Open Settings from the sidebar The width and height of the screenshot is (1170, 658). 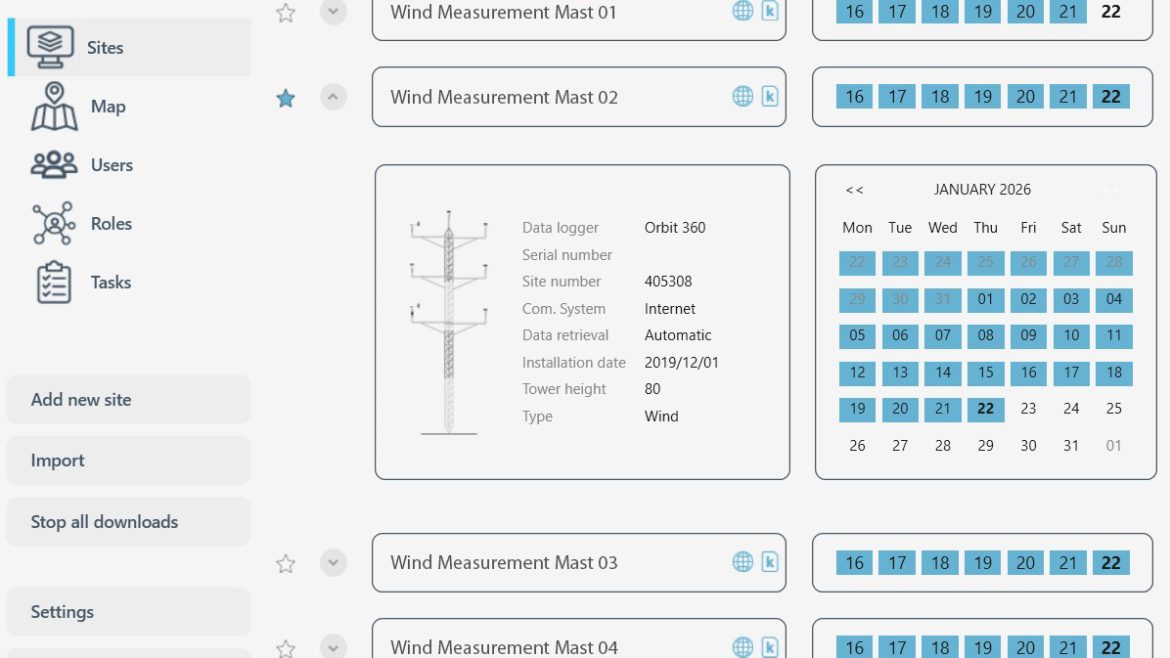tap(61, 611)
